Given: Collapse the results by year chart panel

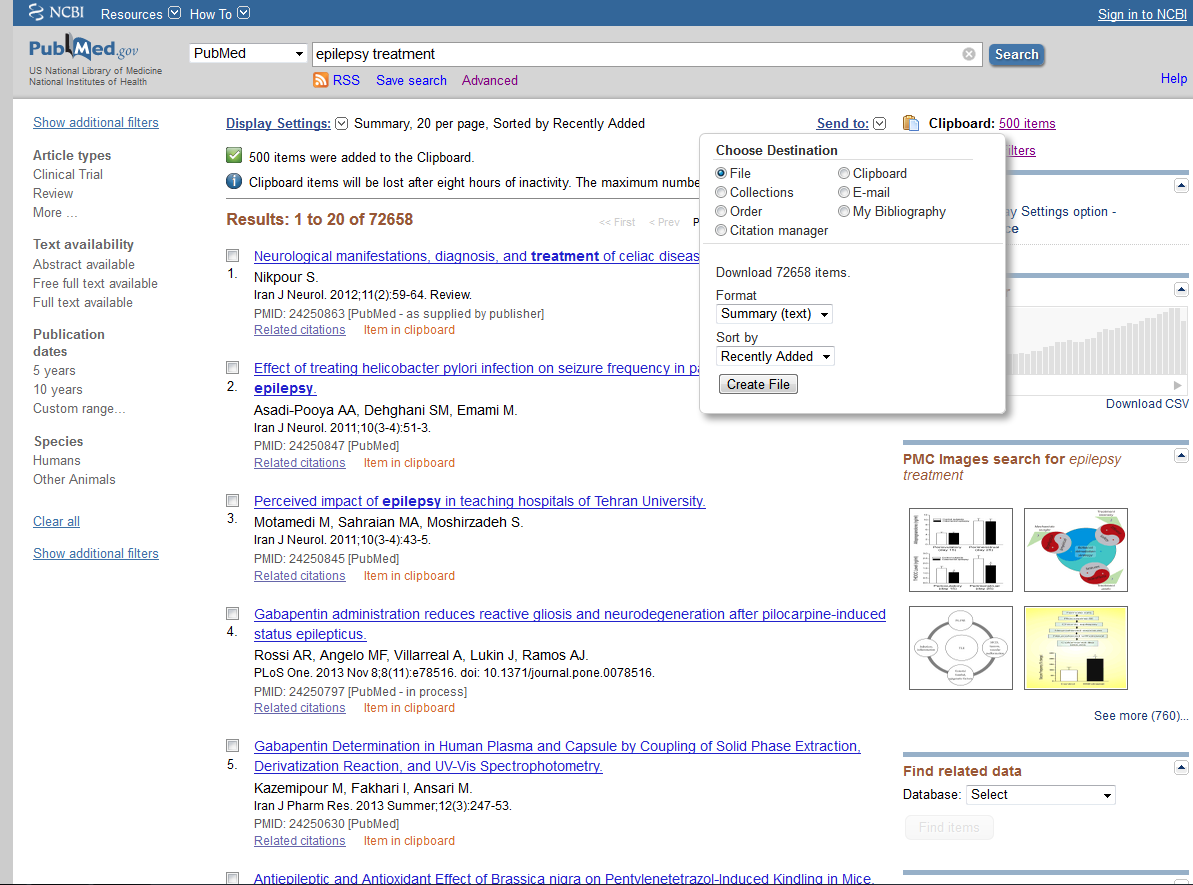Looking at the screenshot, I should click(x=1181, y=289).
